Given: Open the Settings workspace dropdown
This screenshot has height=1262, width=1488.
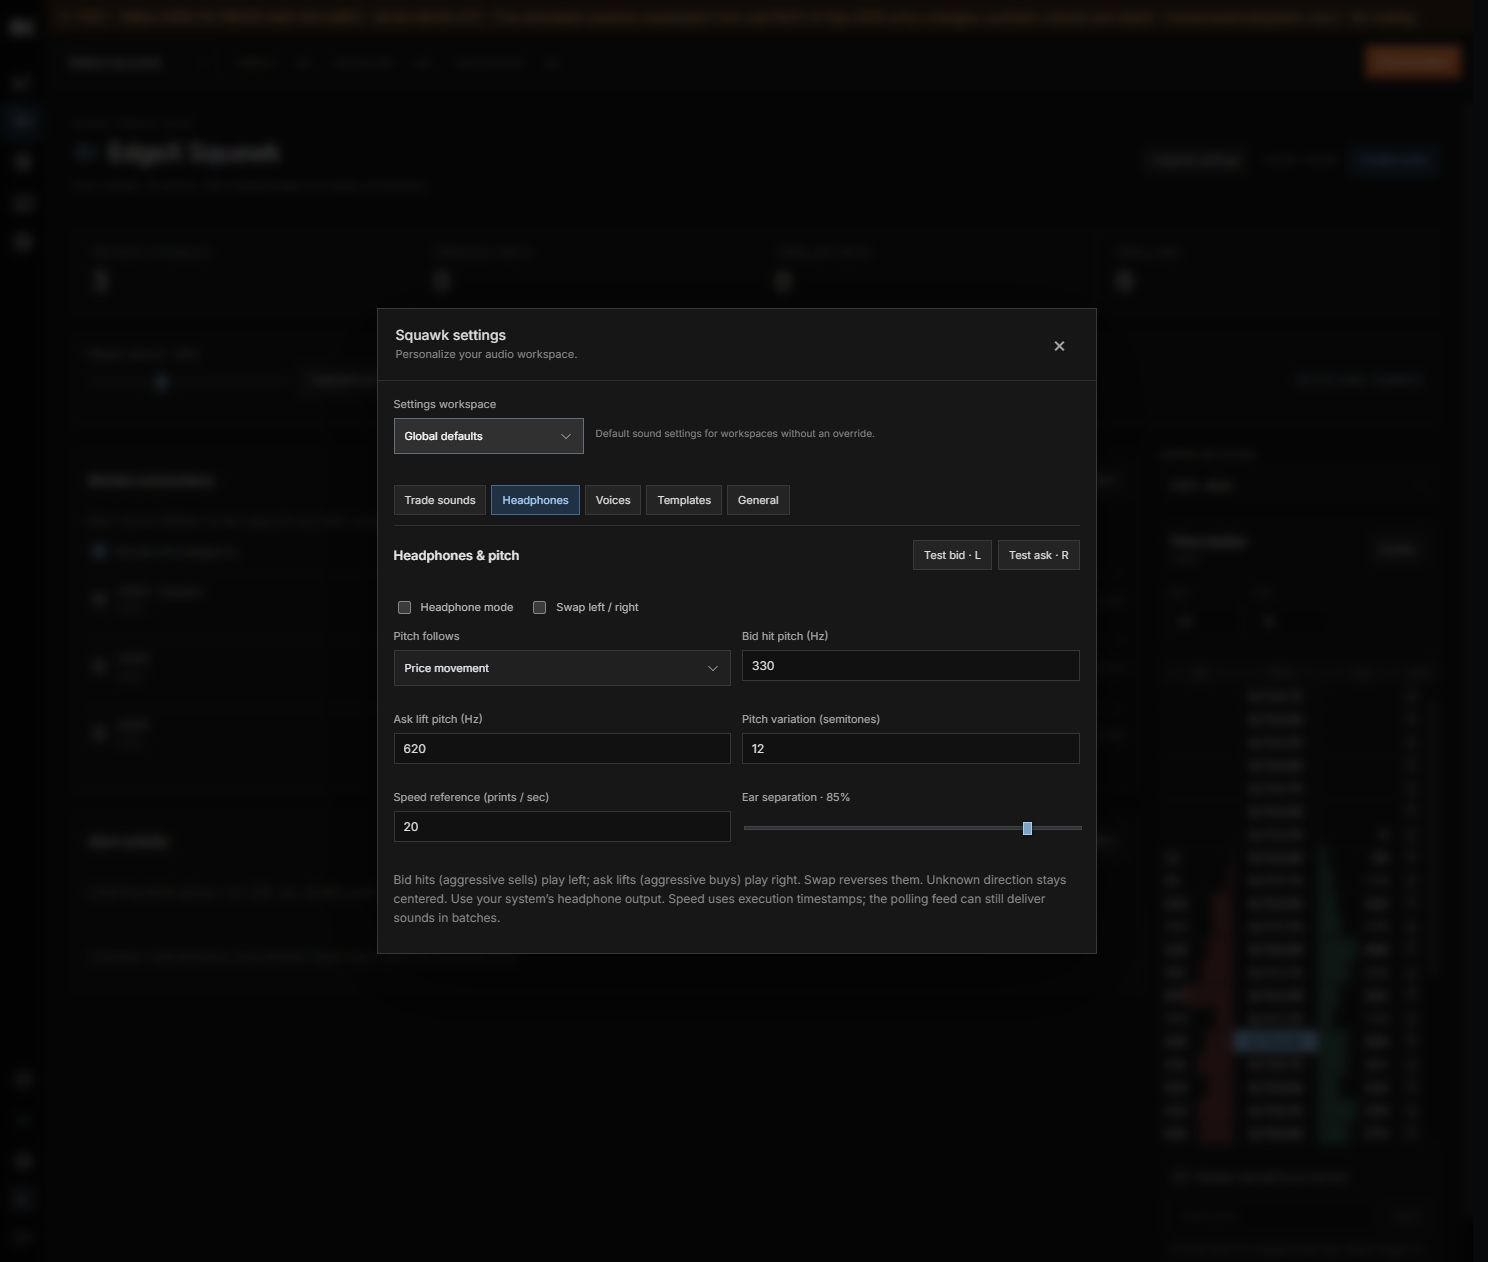Looking at the screenshot, I should tap(488, 436).
